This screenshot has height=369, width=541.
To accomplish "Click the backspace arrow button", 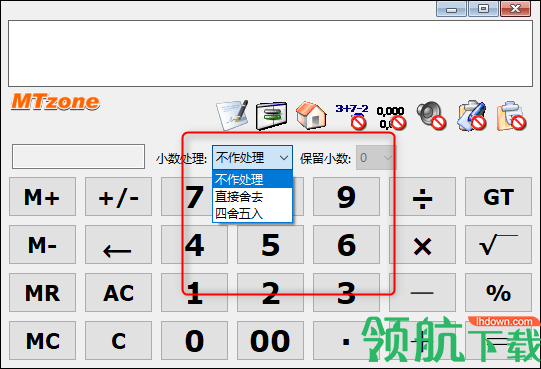I will 118,245.
